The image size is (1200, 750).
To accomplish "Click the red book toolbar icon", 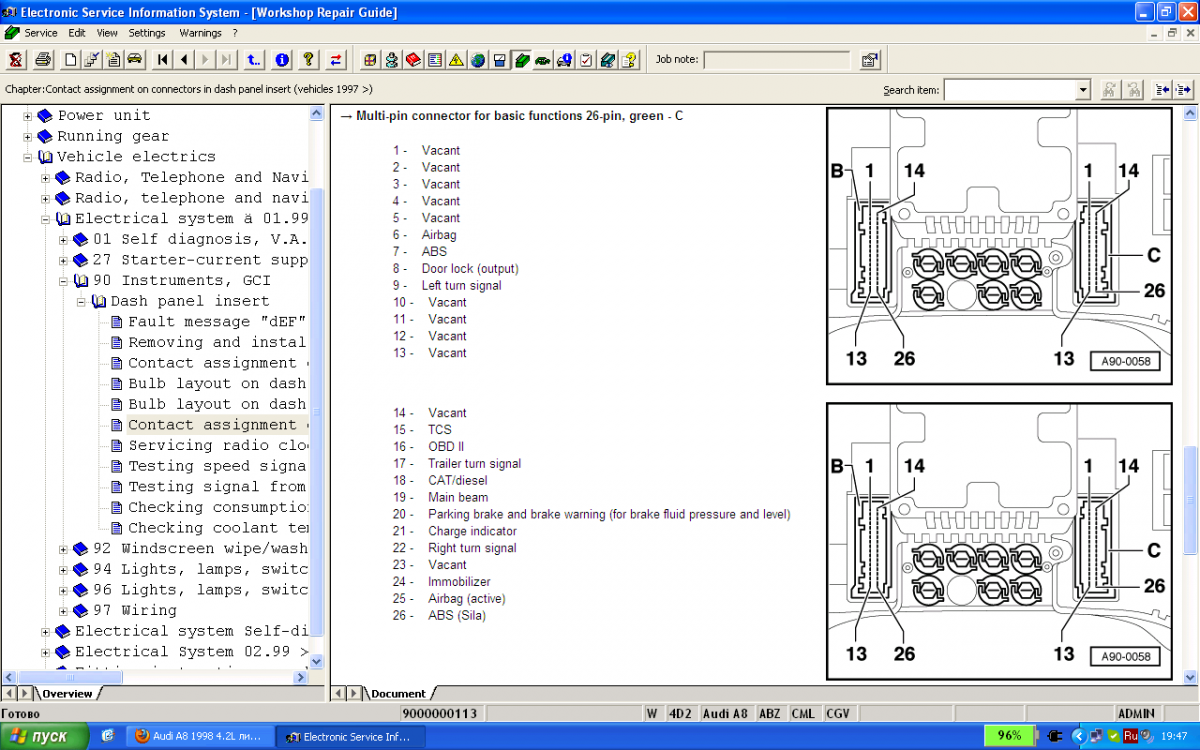I will 413,60.
